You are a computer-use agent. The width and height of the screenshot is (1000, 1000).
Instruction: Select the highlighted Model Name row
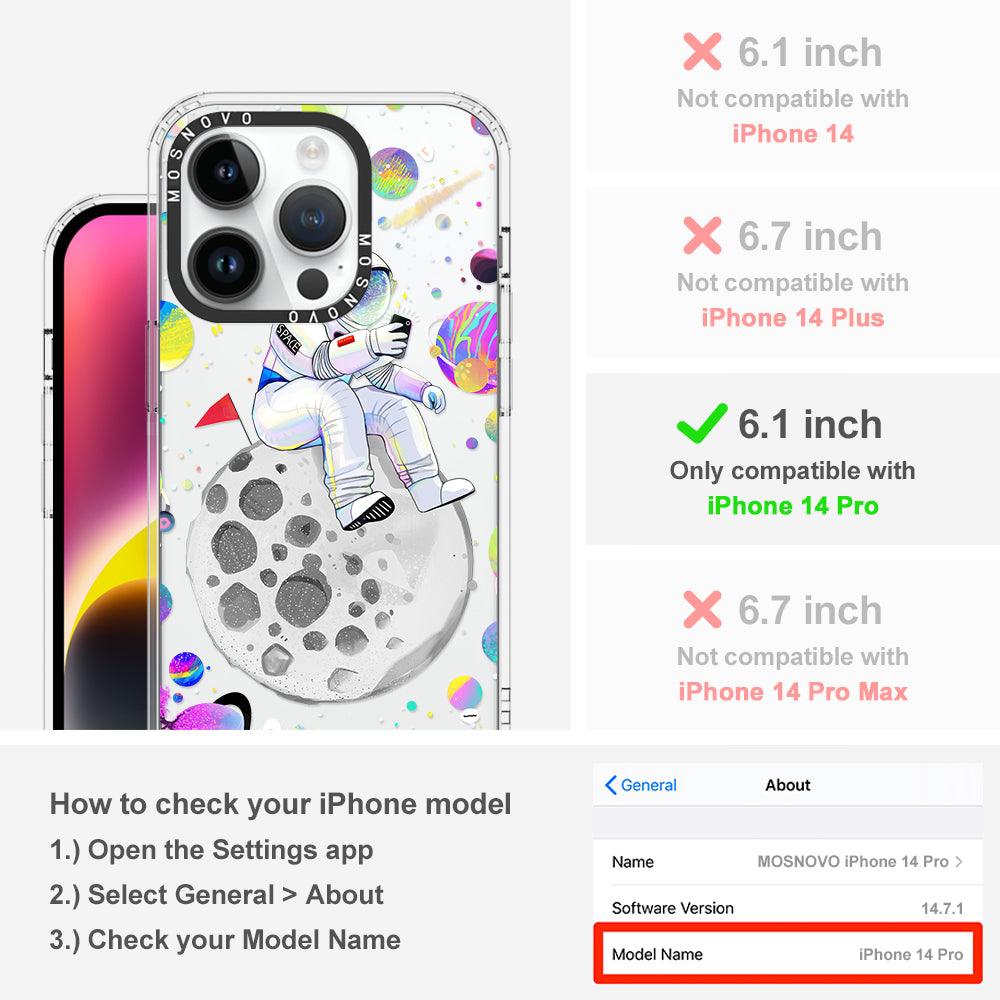pyautogui.click(x=788, y=954)
